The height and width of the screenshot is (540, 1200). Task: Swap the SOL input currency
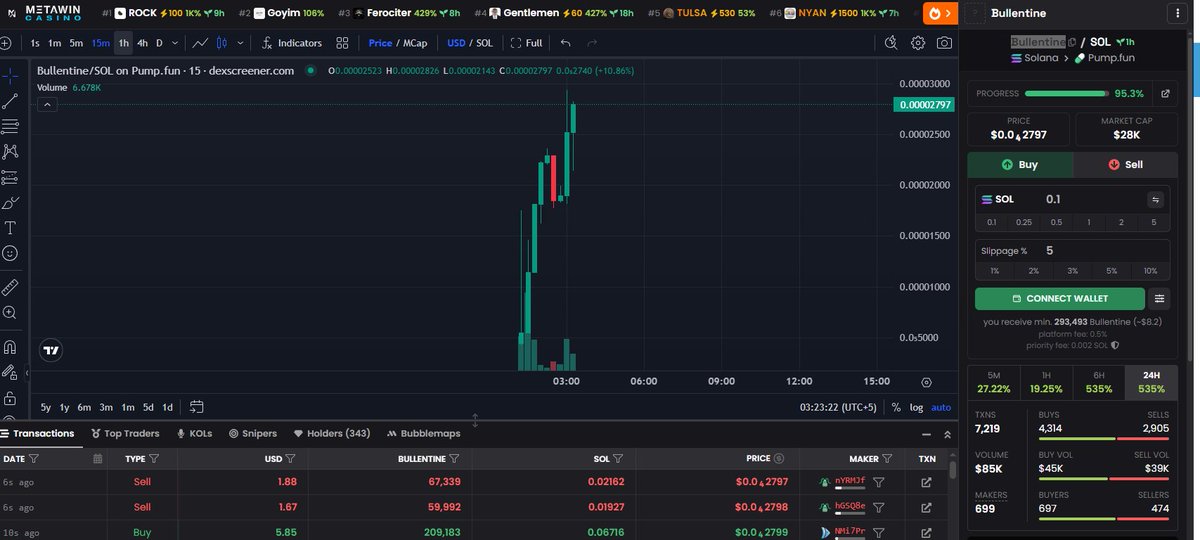click(x=1155, y=199)
